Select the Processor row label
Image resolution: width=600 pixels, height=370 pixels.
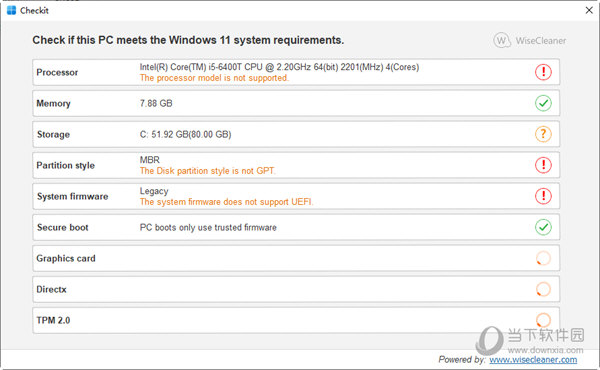click(57, 72)
